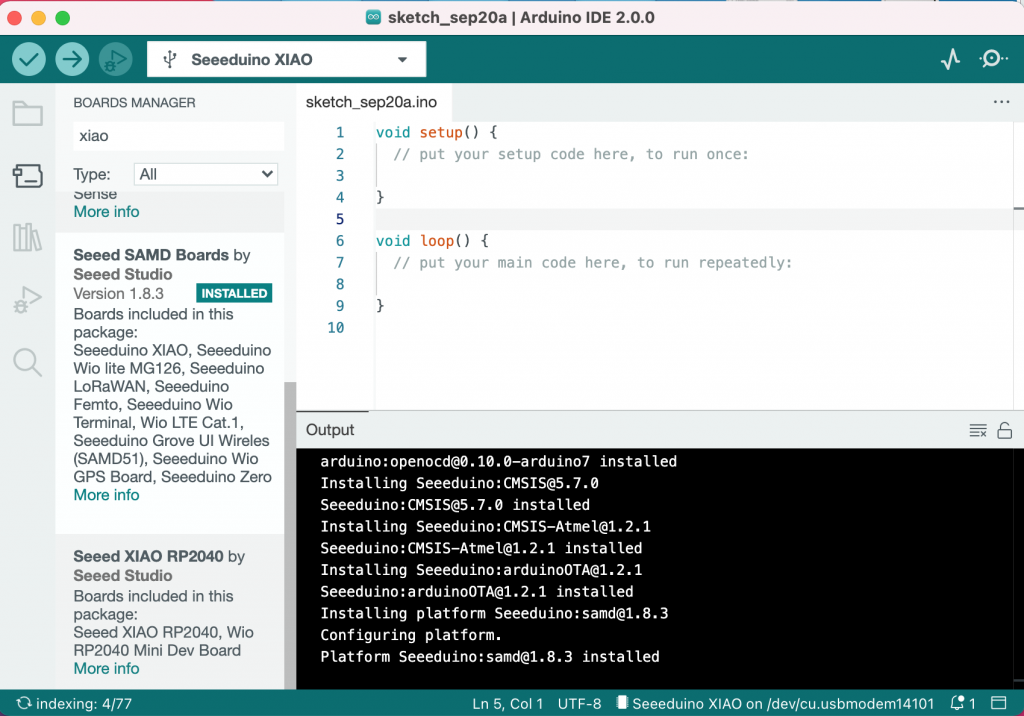Click the void setup() code line
Screen dimensions: 1024x716
(x=436, y=132)
